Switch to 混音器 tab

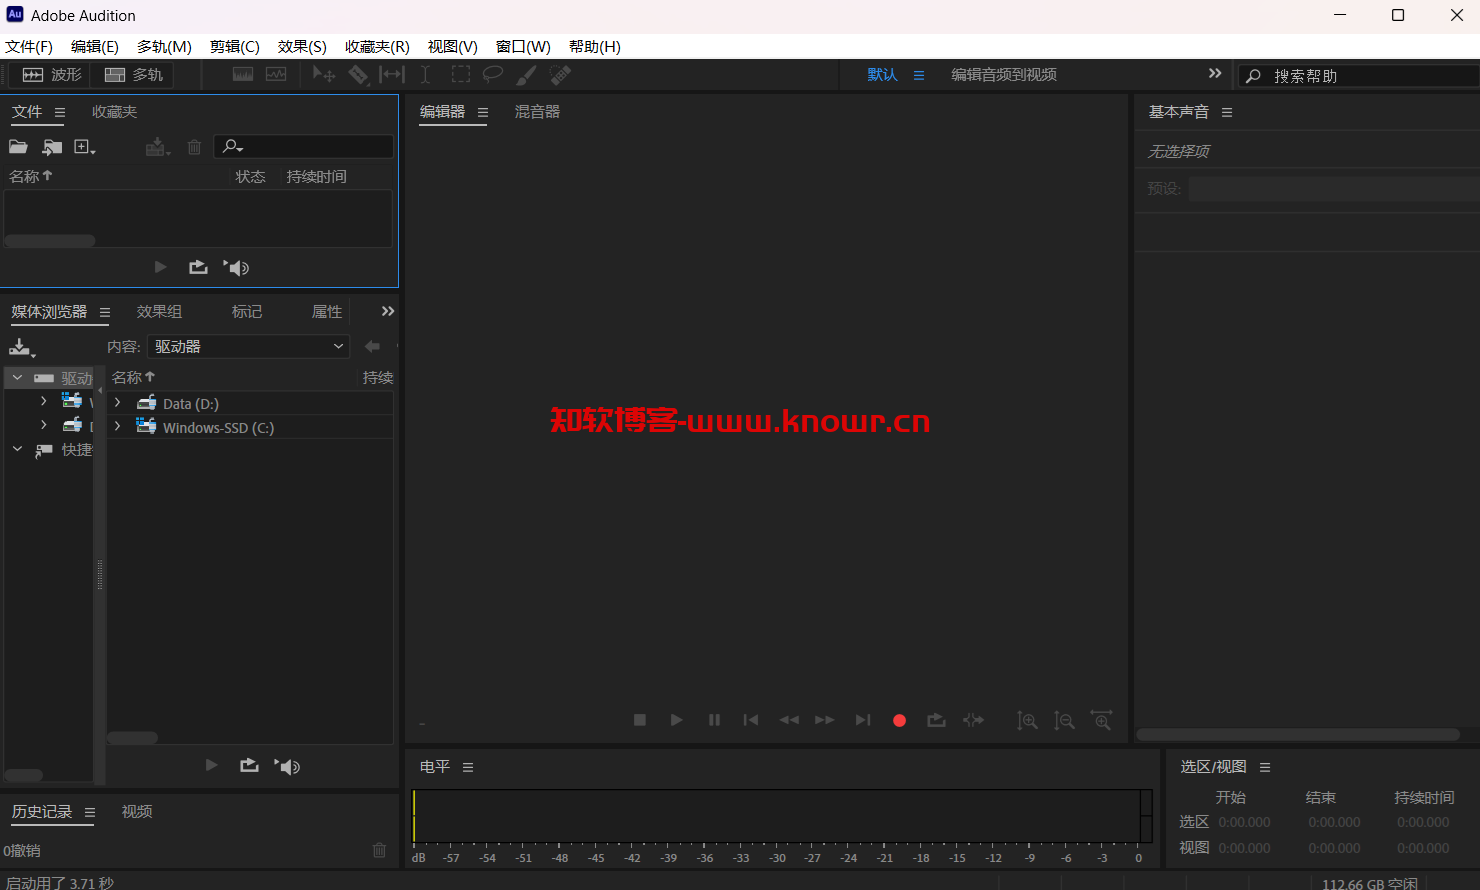click(x=537, y=112)
